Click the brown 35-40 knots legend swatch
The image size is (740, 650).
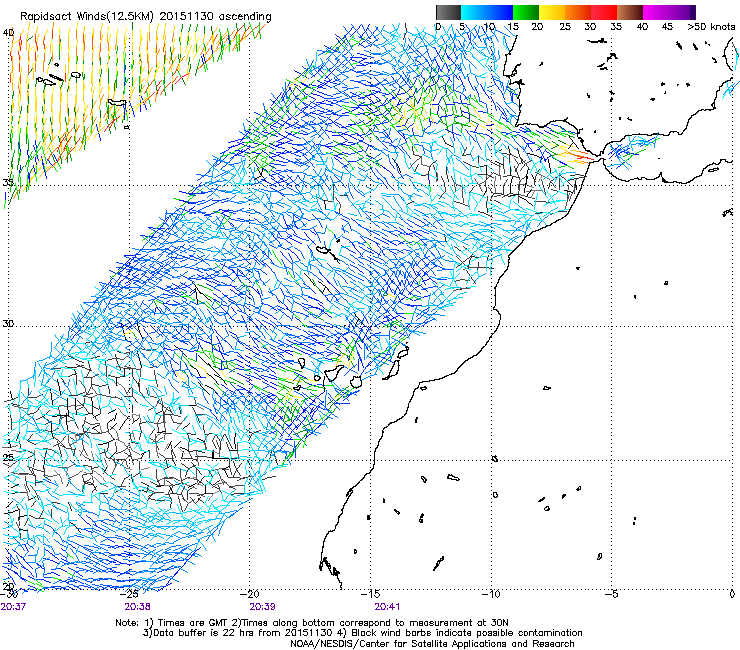[629, 12]
